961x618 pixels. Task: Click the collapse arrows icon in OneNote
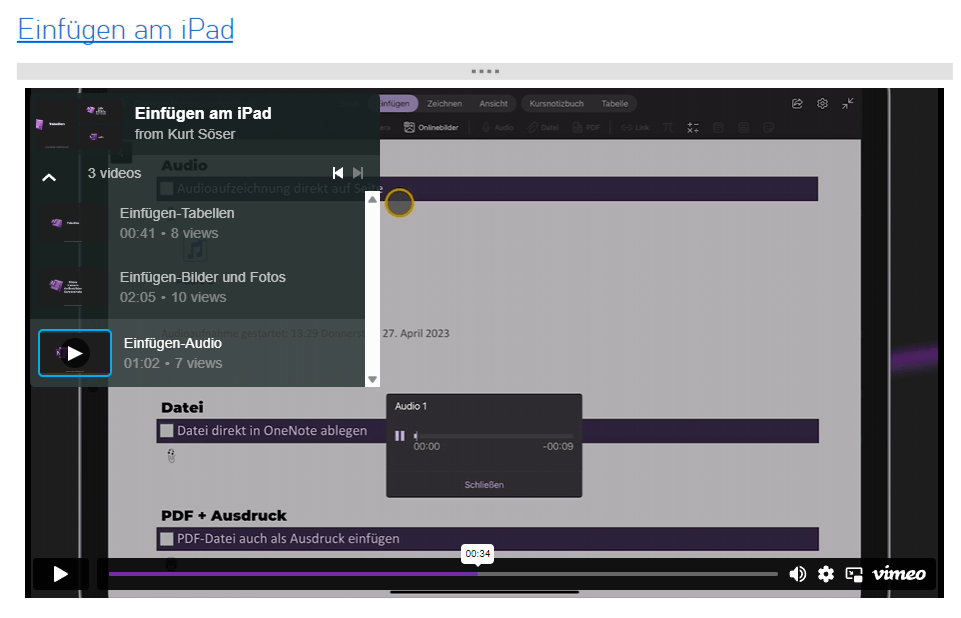[848, 104]
